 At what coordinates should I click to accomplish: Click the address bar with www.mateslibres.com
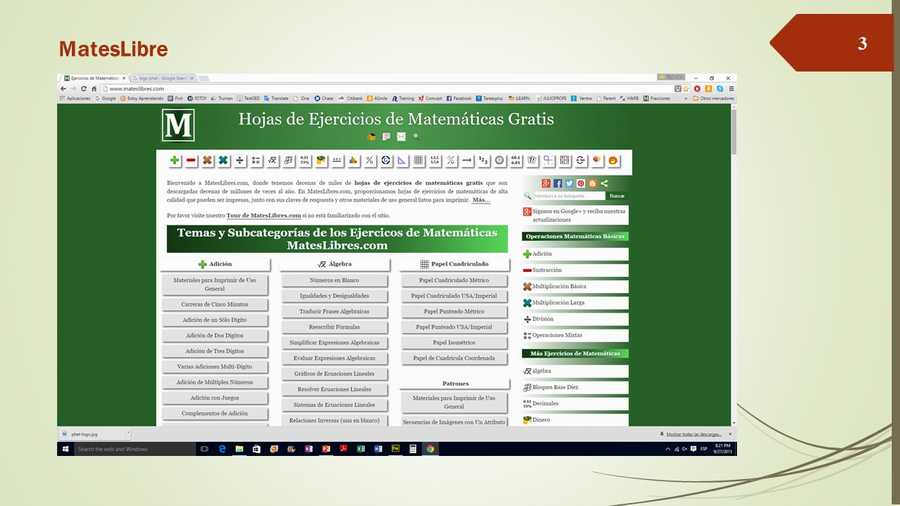click(x=387, y=89)
